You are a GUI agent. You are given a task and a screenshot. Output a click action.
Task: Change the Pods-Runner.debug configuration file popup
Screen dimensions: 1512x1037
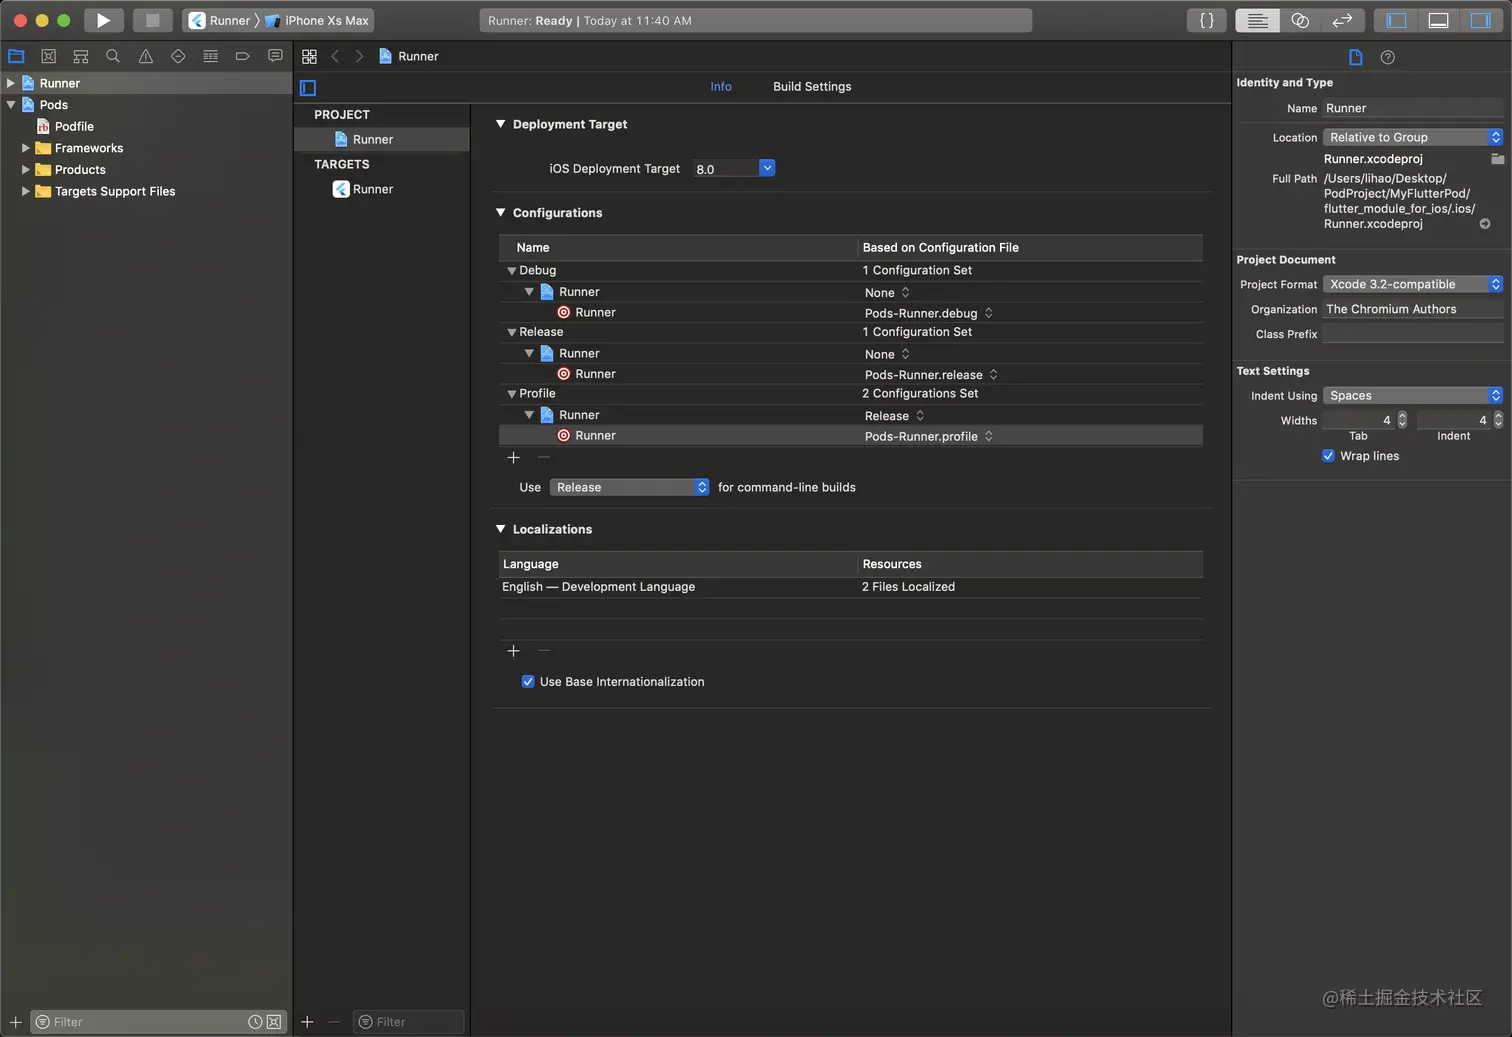click(x=929, y=313)
